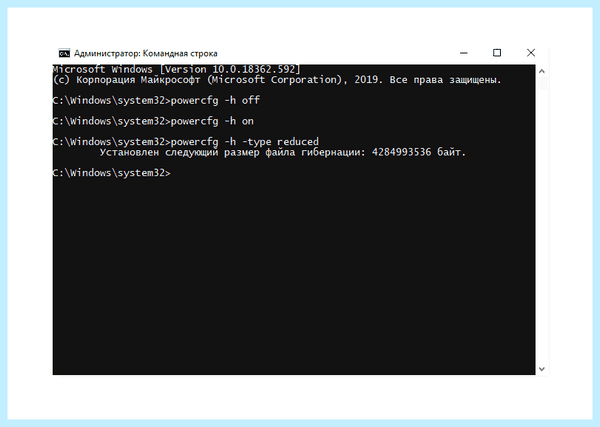600x427 pixels.
Task: Click the Microsoft Corporation copyright line
Action: point(277,80)
